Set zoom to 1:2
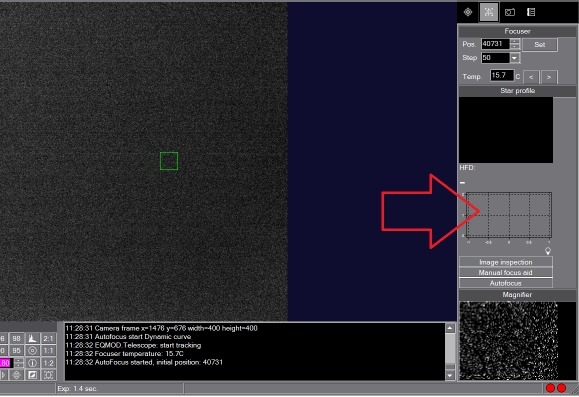The height and width of the screenshot is (397, 579). point(48,363)
